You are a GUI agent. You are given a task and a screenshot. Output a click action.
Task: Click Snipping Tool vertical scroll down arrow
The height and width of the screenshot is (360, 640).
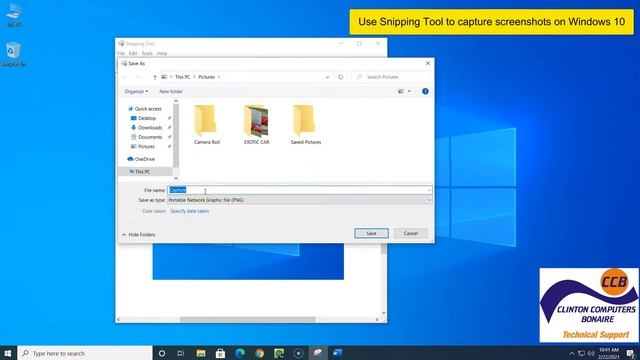point(383,313)
